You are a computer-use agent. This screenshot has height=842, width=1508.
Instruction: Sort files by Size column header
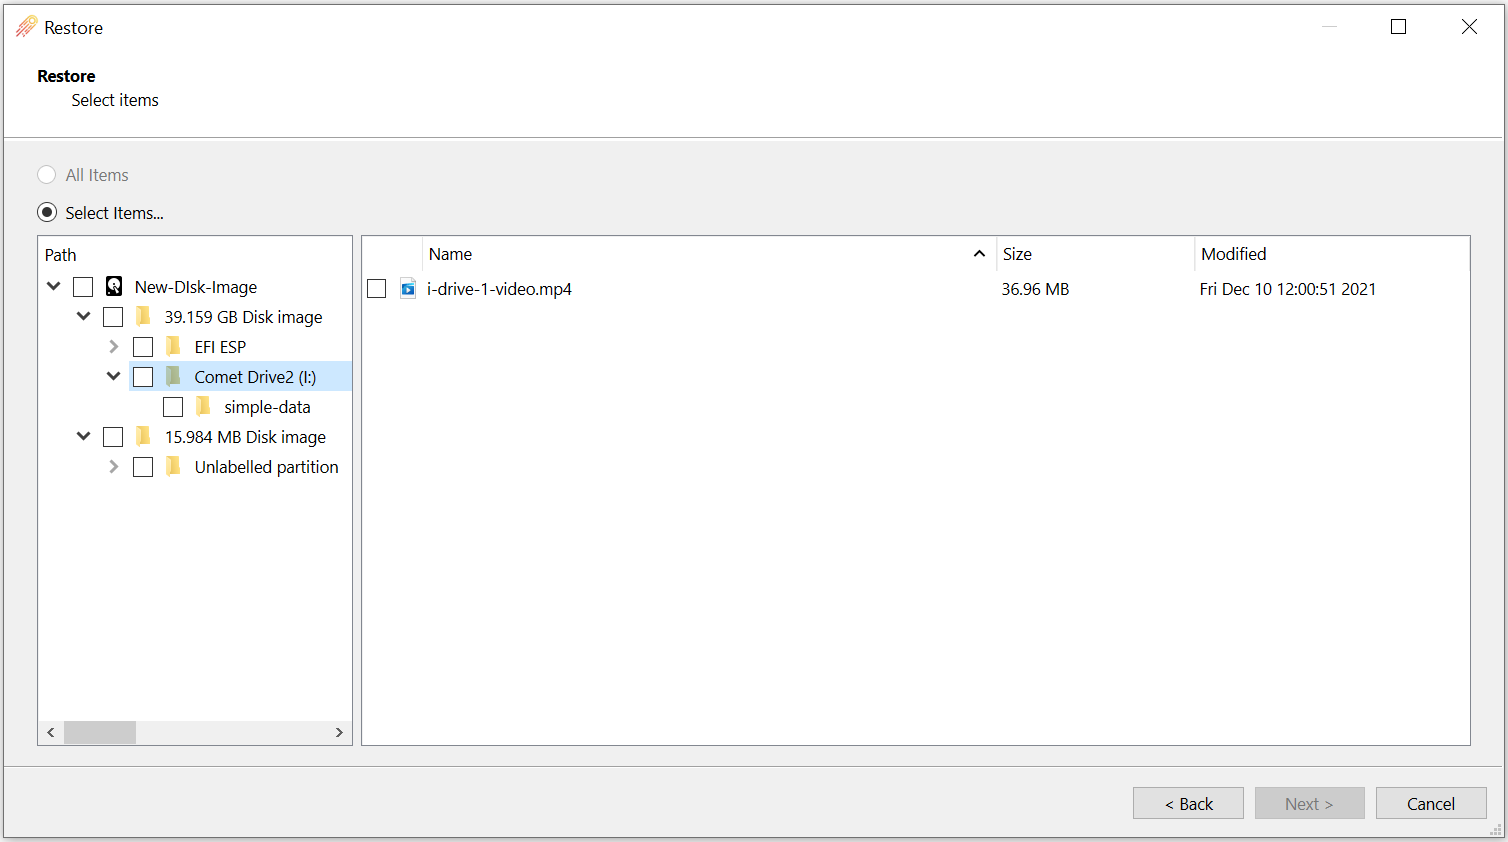click(x=1017, y=254)
